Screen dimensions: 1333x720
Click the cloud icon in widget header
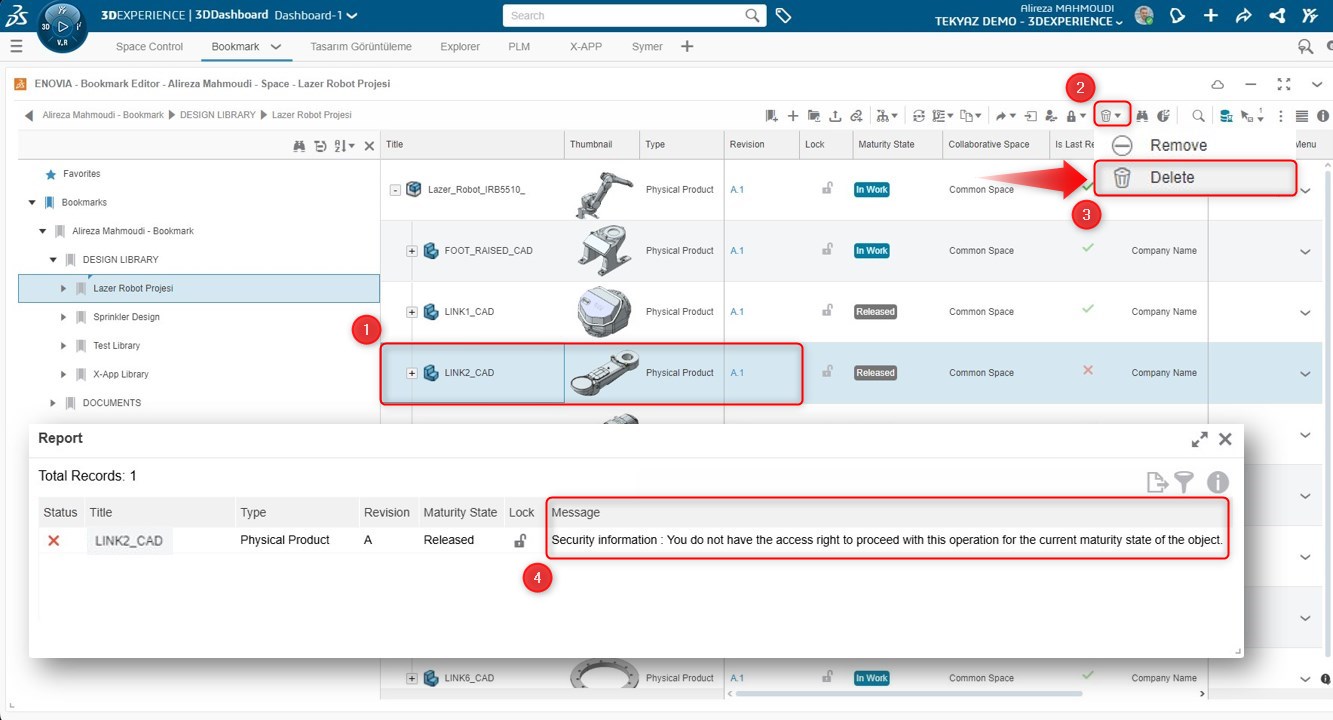[x=1218, y=84]
